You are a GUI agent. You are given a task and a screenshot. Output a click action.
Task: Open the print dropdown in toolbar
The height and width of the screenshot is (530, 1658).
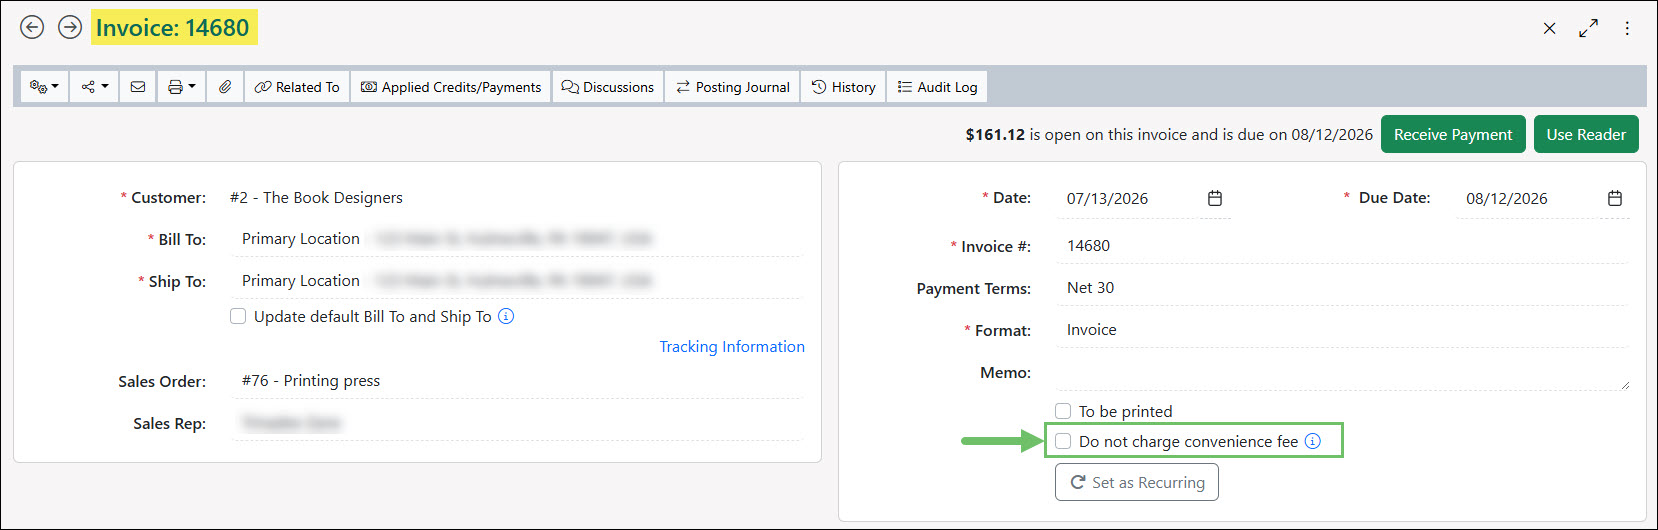(x=182, y=87)
